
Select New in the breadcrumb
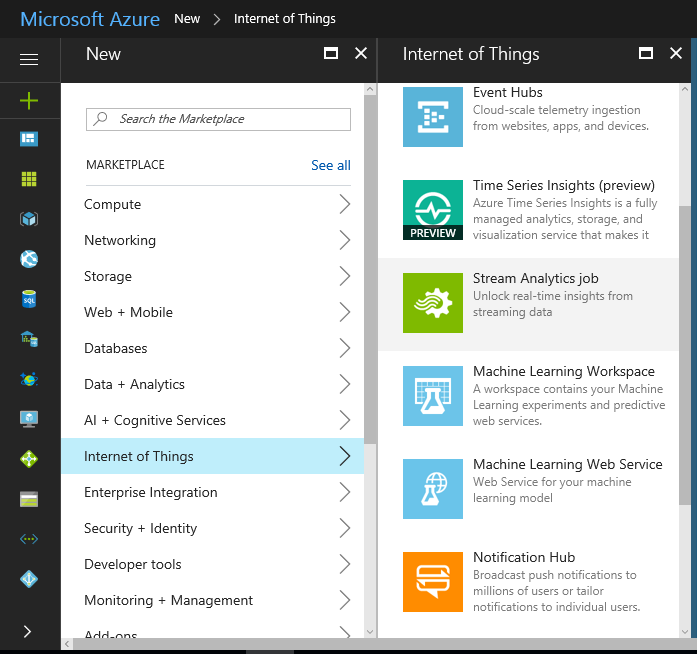click(x=187, y=19)
